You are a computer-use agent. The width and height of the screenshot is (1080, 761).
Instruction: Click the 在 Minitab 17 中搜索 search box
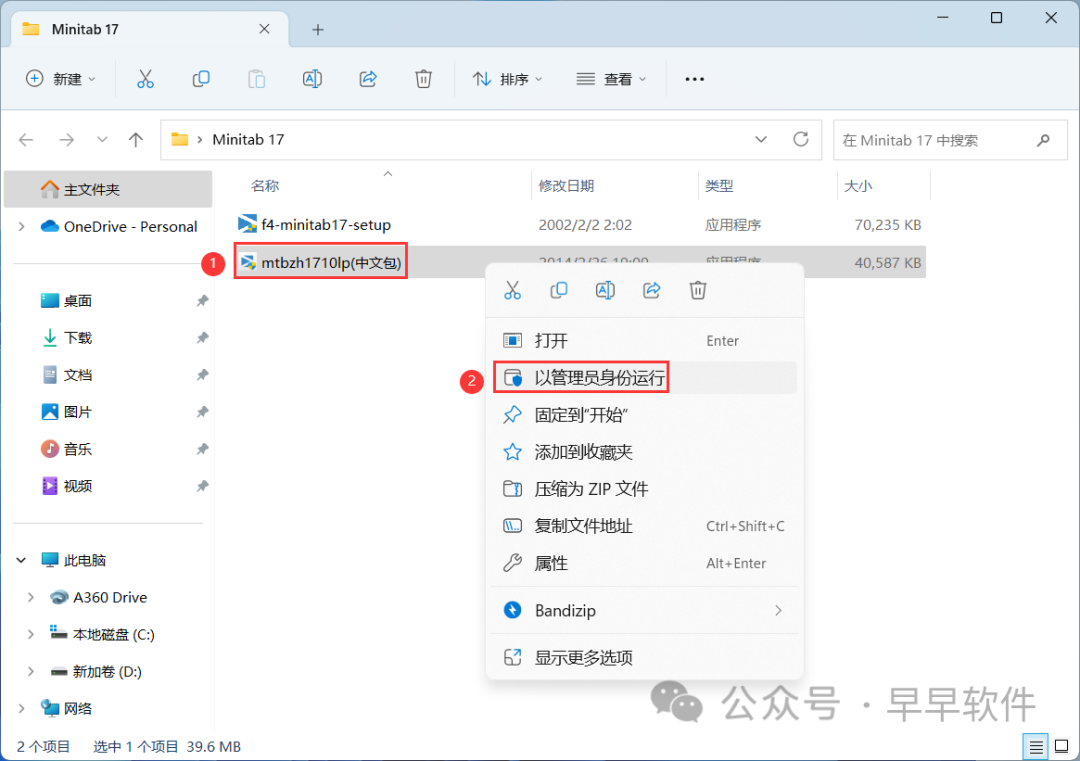[x=935, y=140]
